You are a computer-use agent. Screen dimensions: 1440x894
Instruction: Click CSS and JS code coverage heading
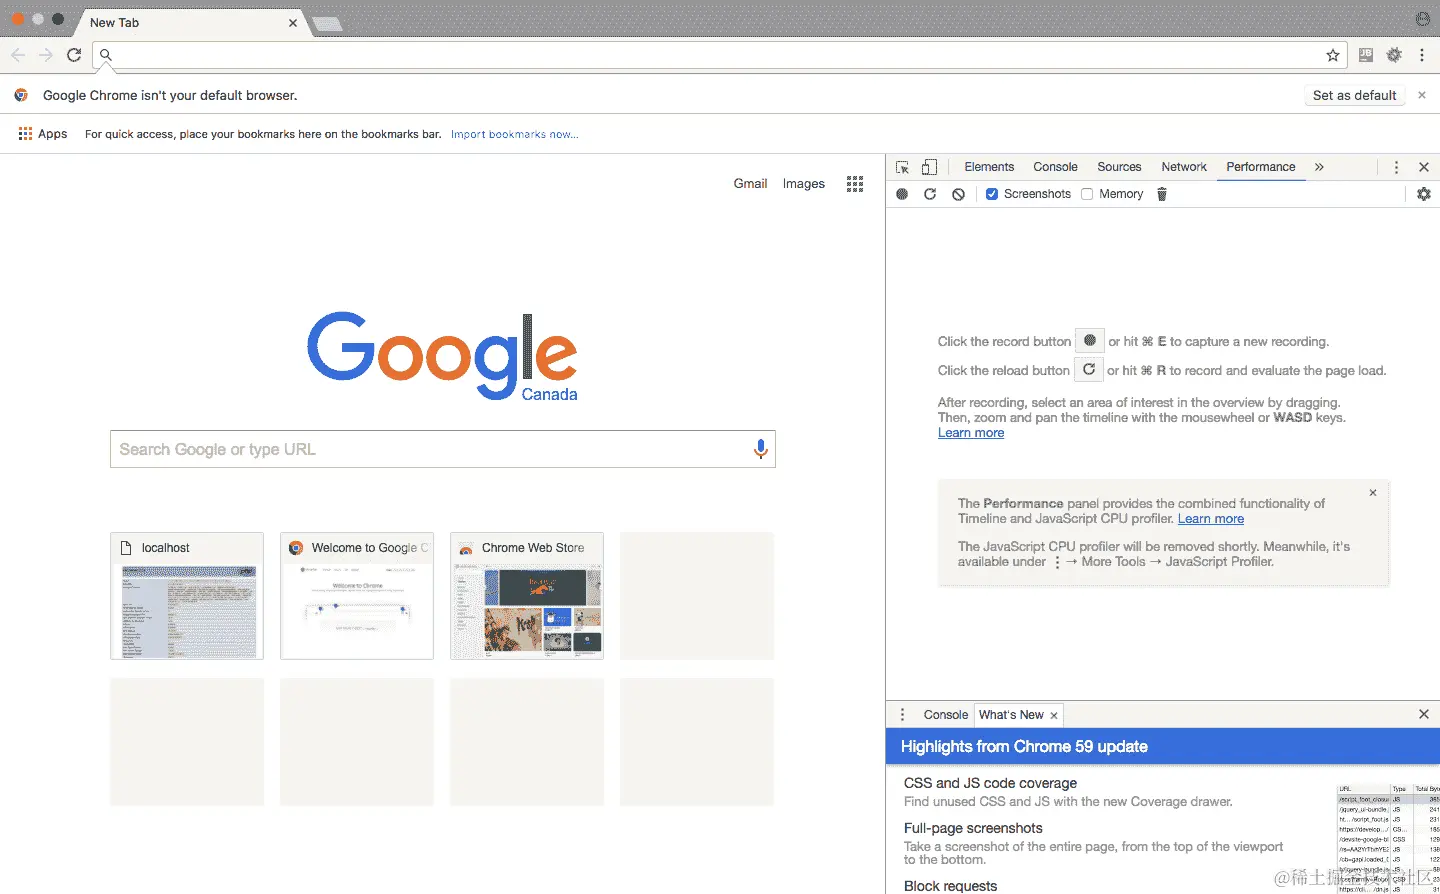(x=990, y=783)
